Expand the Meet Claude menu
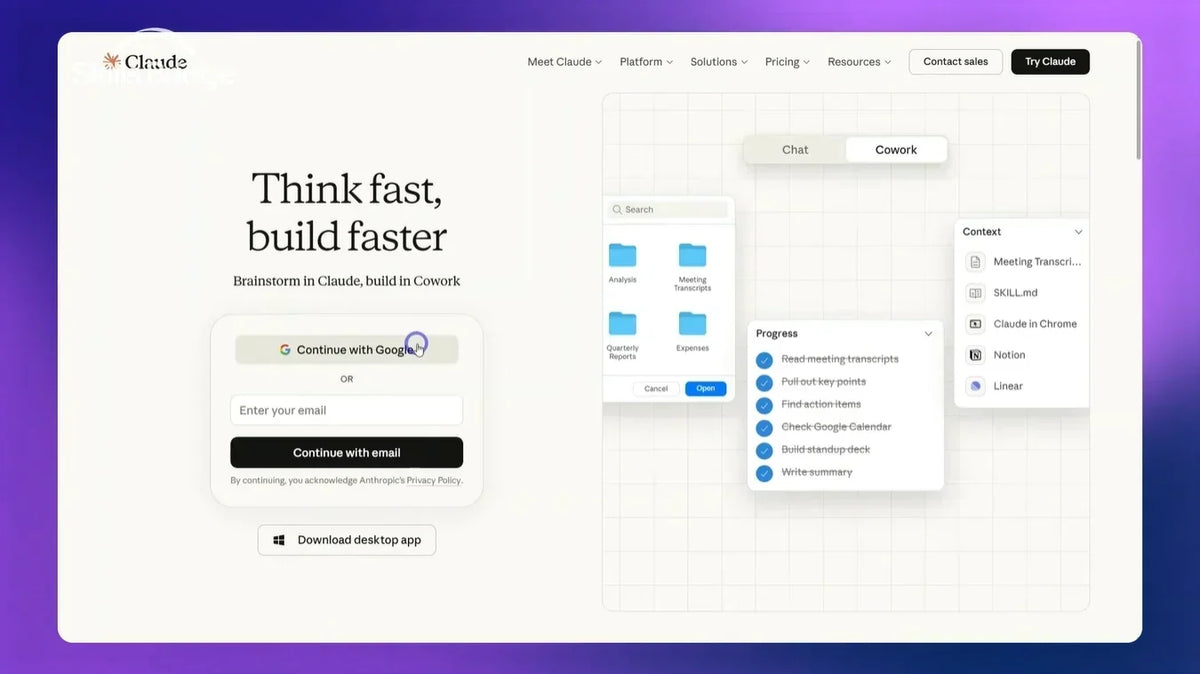The image size is (1200, 674). [x=564, y=62]
